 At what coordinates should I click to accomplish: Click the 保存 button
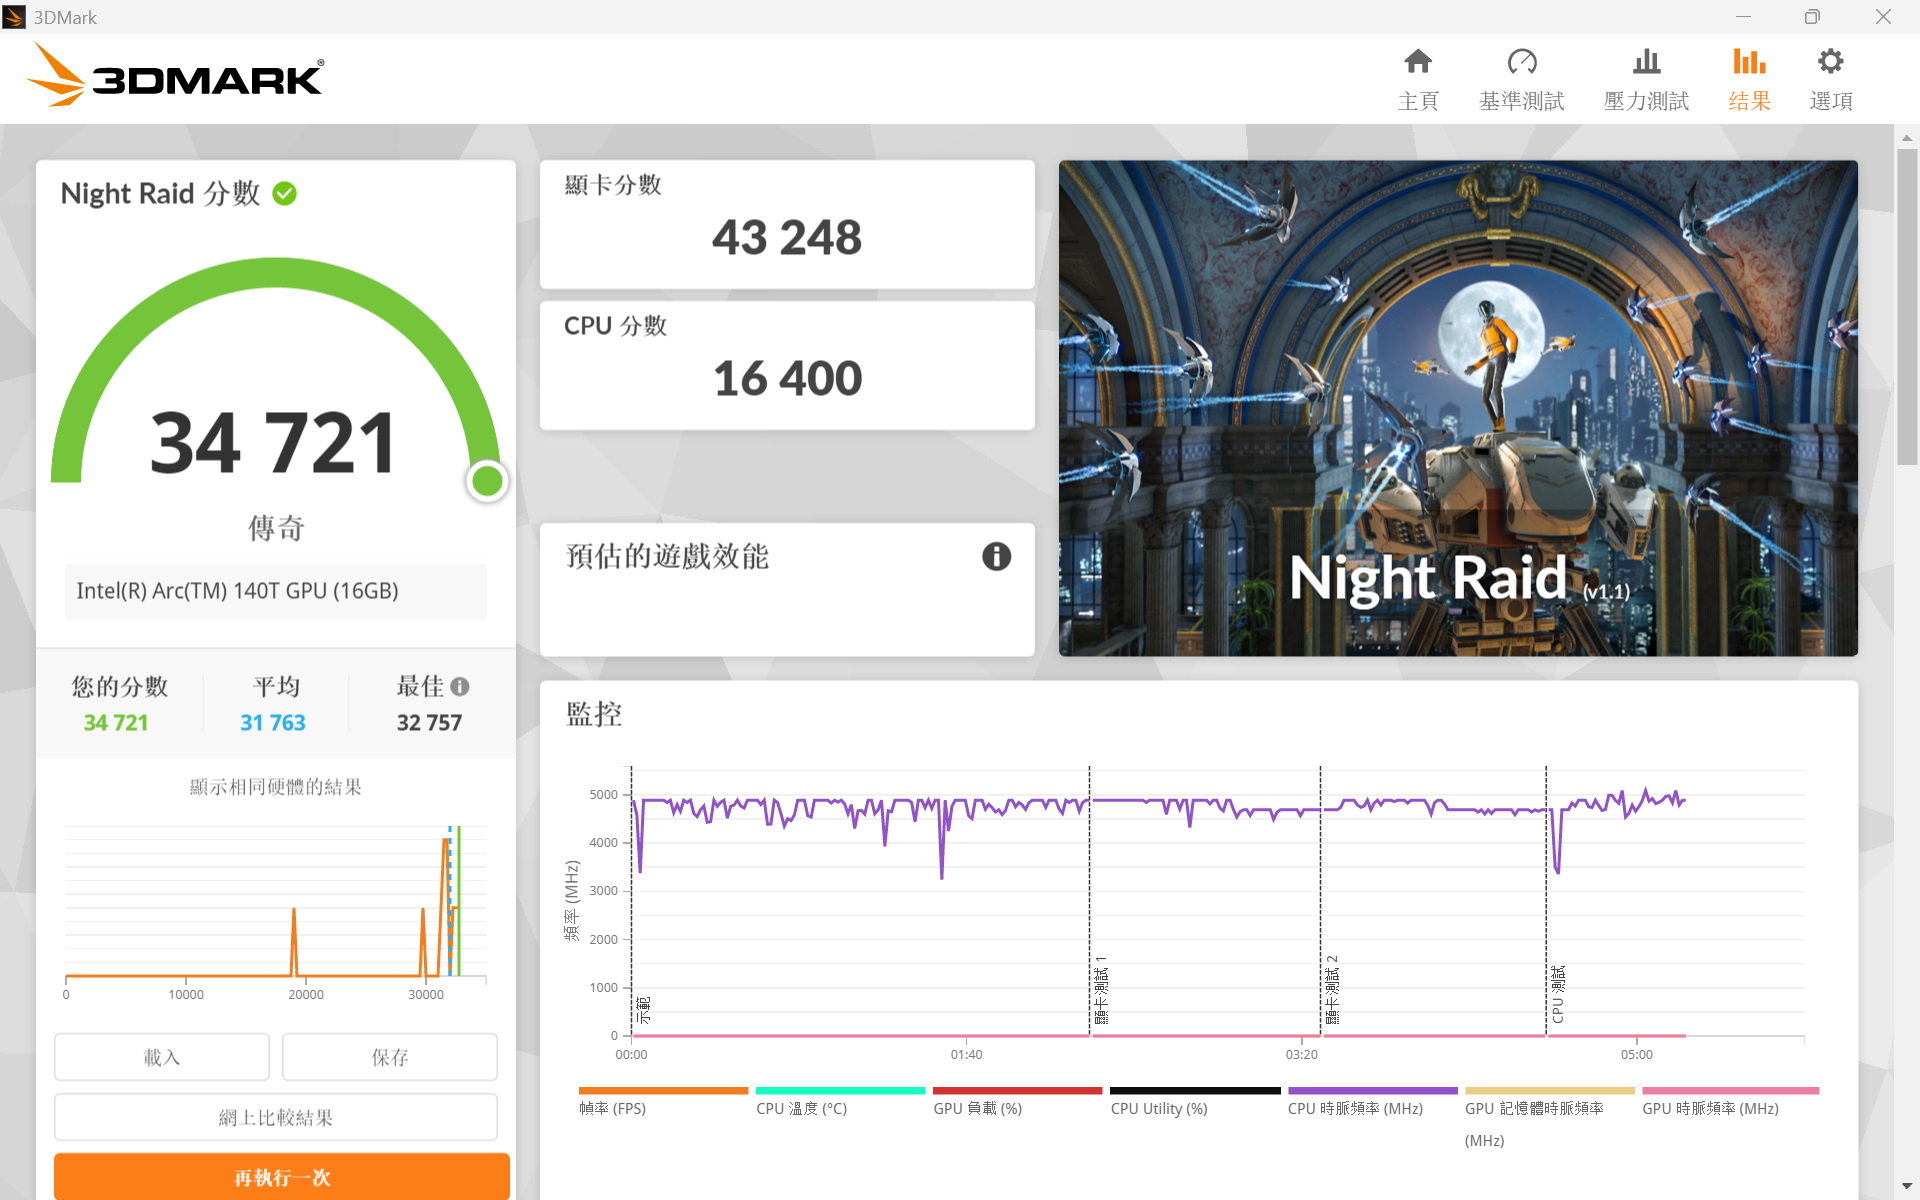(x=389, y=1057)
